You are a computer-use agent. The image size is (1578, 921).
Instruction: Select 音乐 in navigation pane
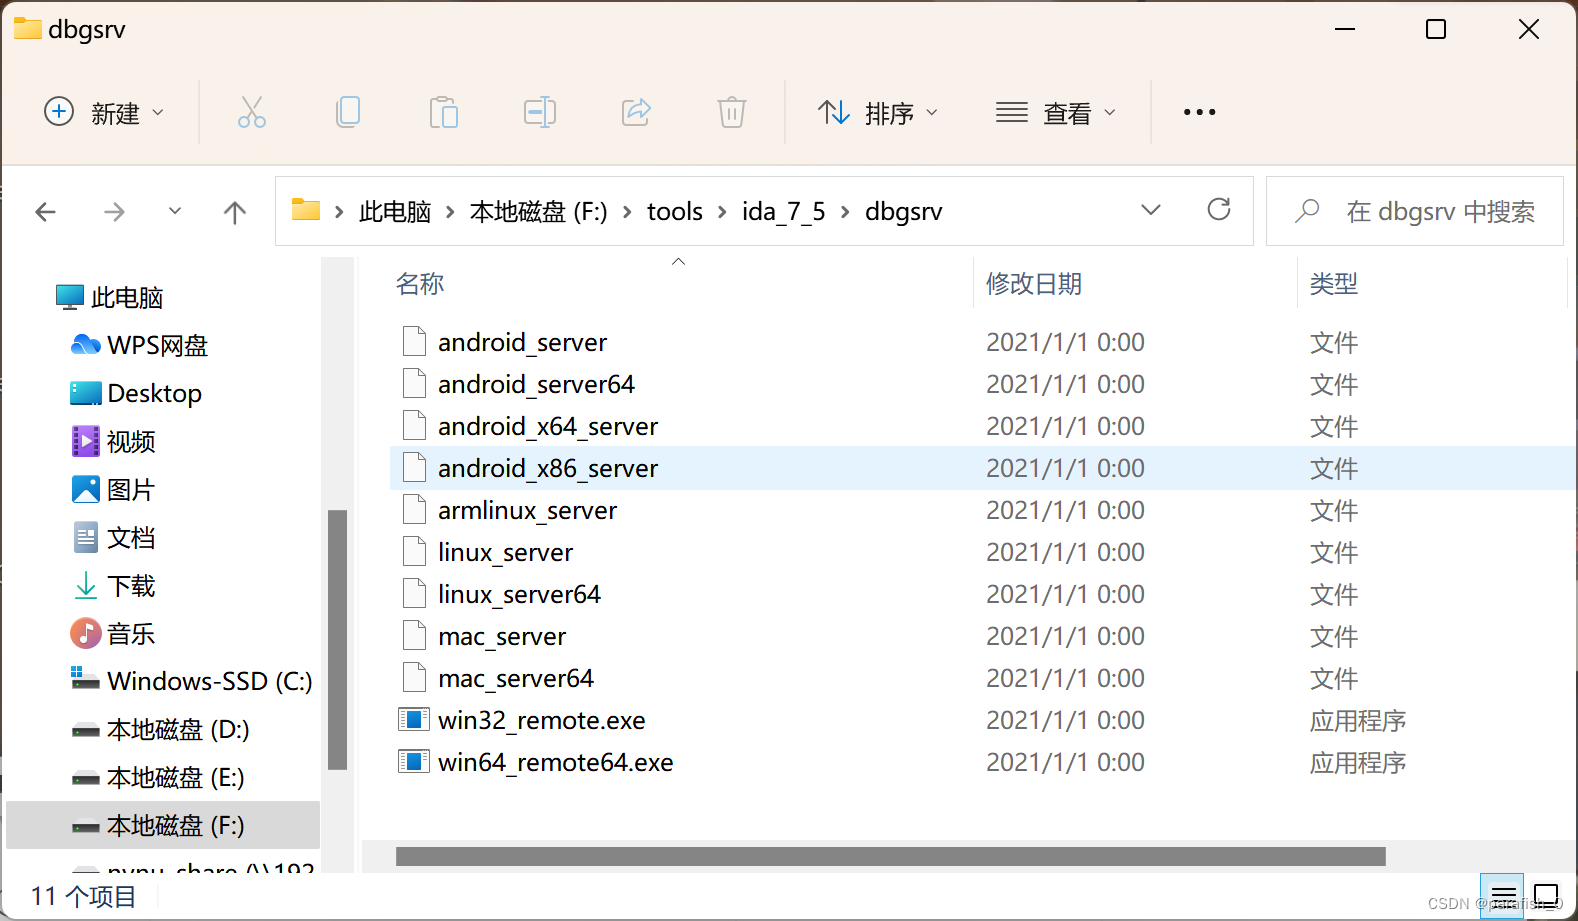(x=113, y=633)
